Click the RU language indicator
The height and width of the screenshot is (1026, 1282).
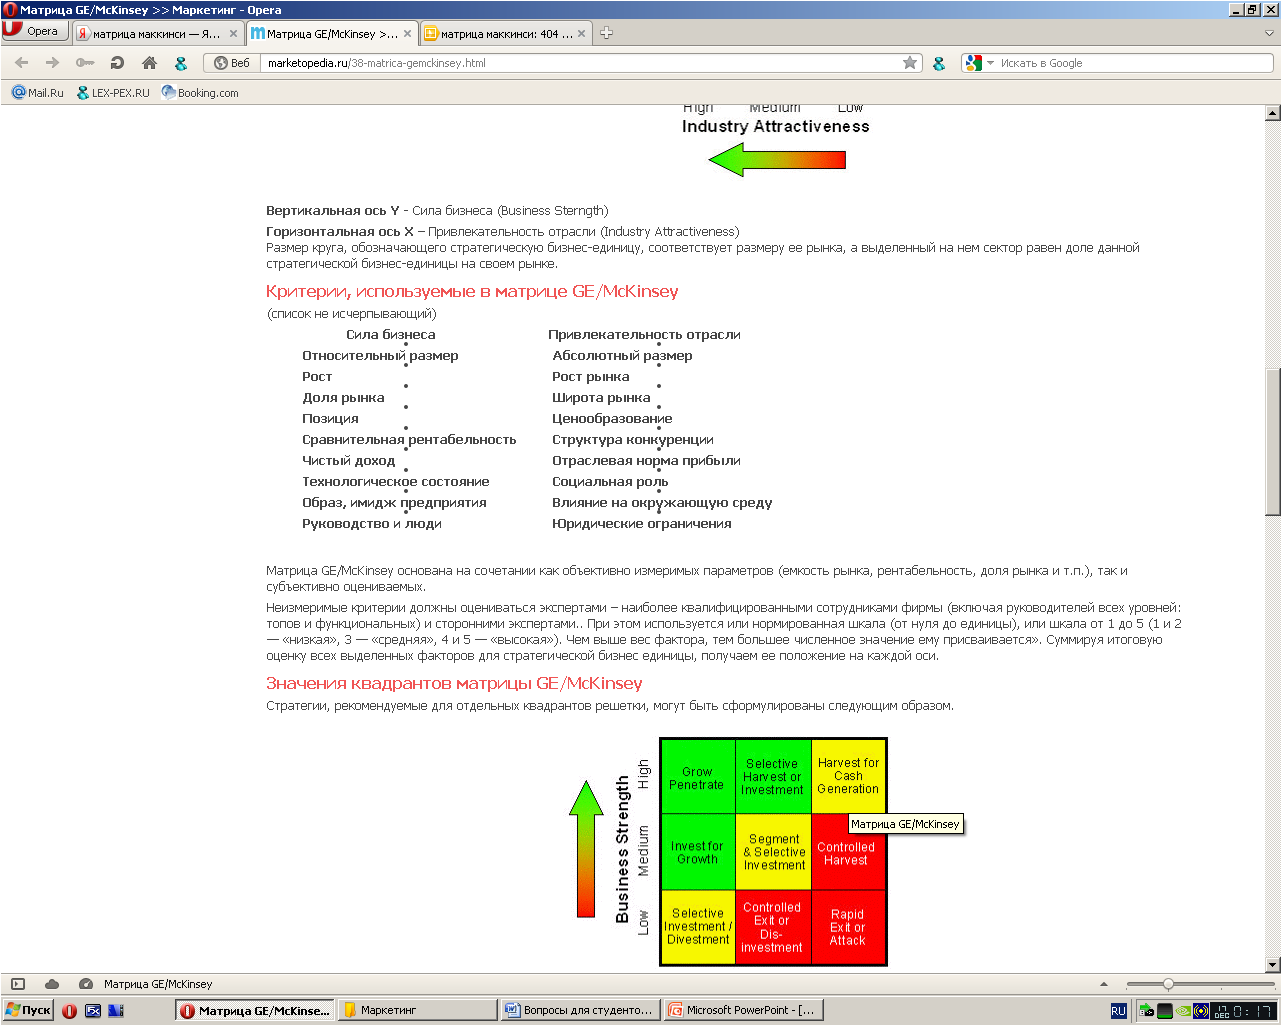pos(1118,1011)
